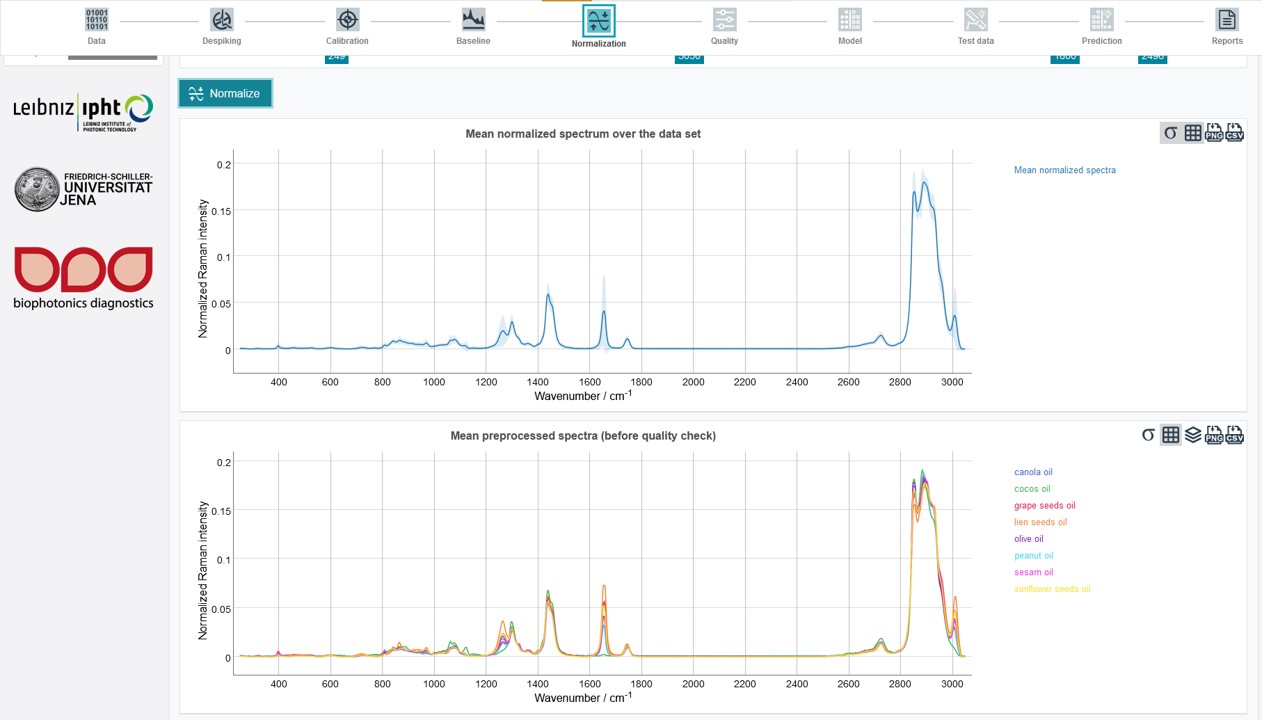This screenshot has height=720, width=1262.
Task: Toggle sigma deviation on preprocessed spectra chart
Action: pyautogui.click(x=1149, y=435)
